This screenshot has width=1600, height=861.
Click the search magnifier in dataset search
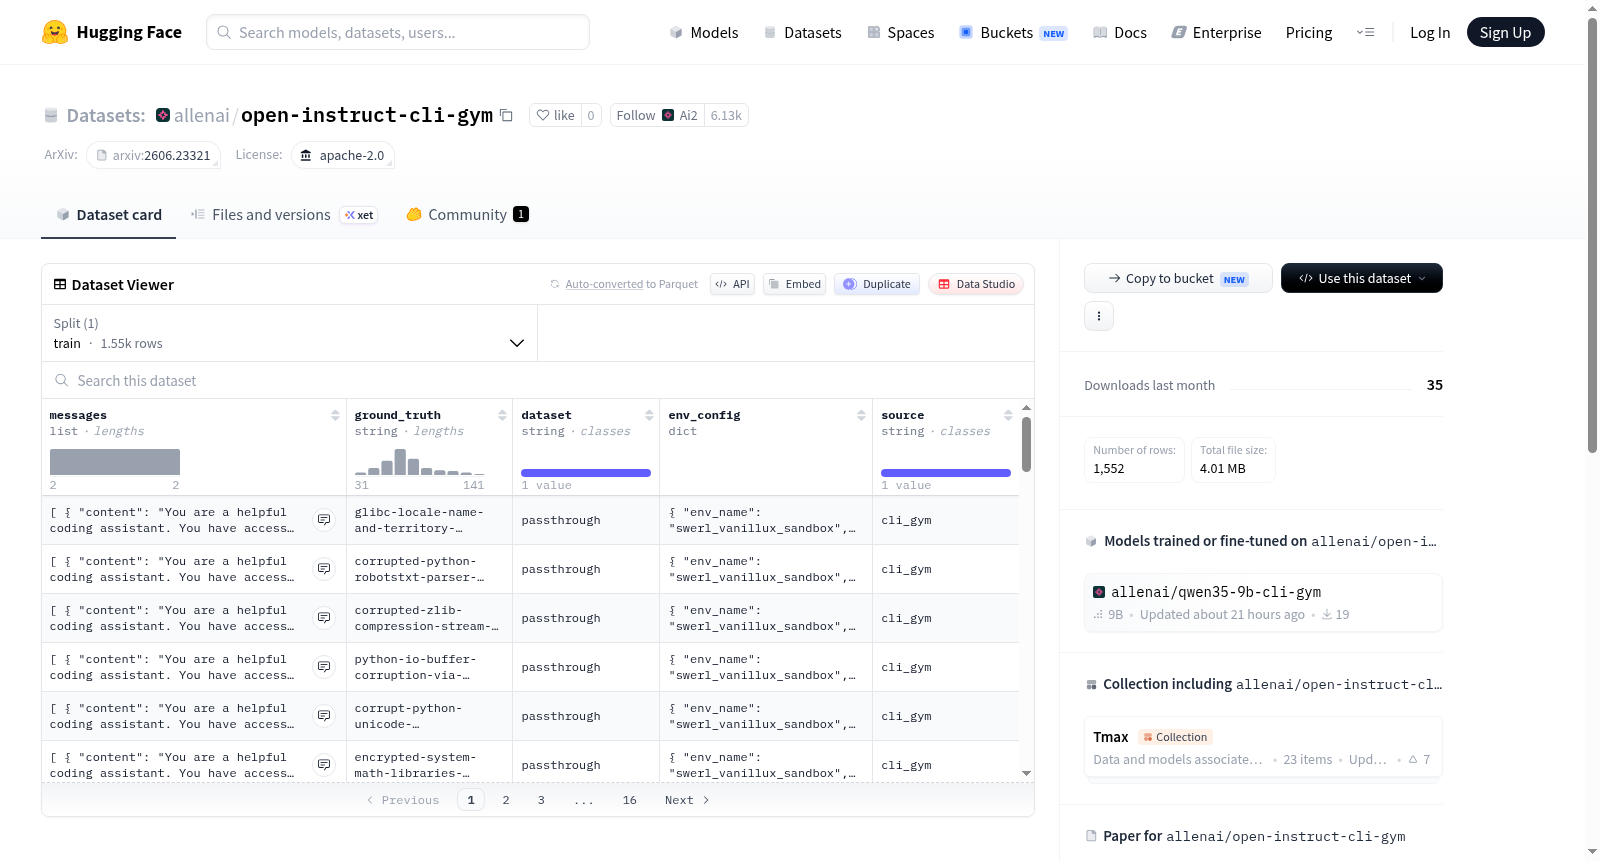pos(62,381)
